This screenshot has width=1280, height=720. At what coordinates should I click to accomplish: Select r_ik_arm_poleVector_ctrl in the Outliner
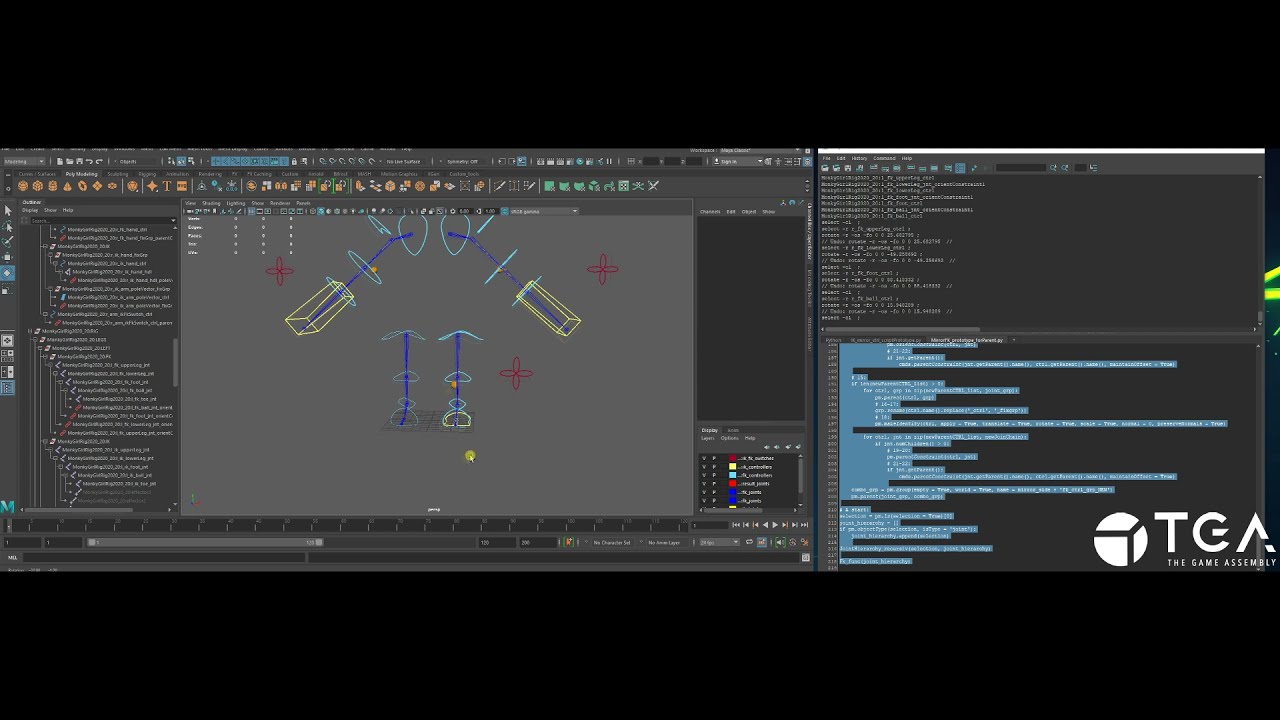pos(118,297)
